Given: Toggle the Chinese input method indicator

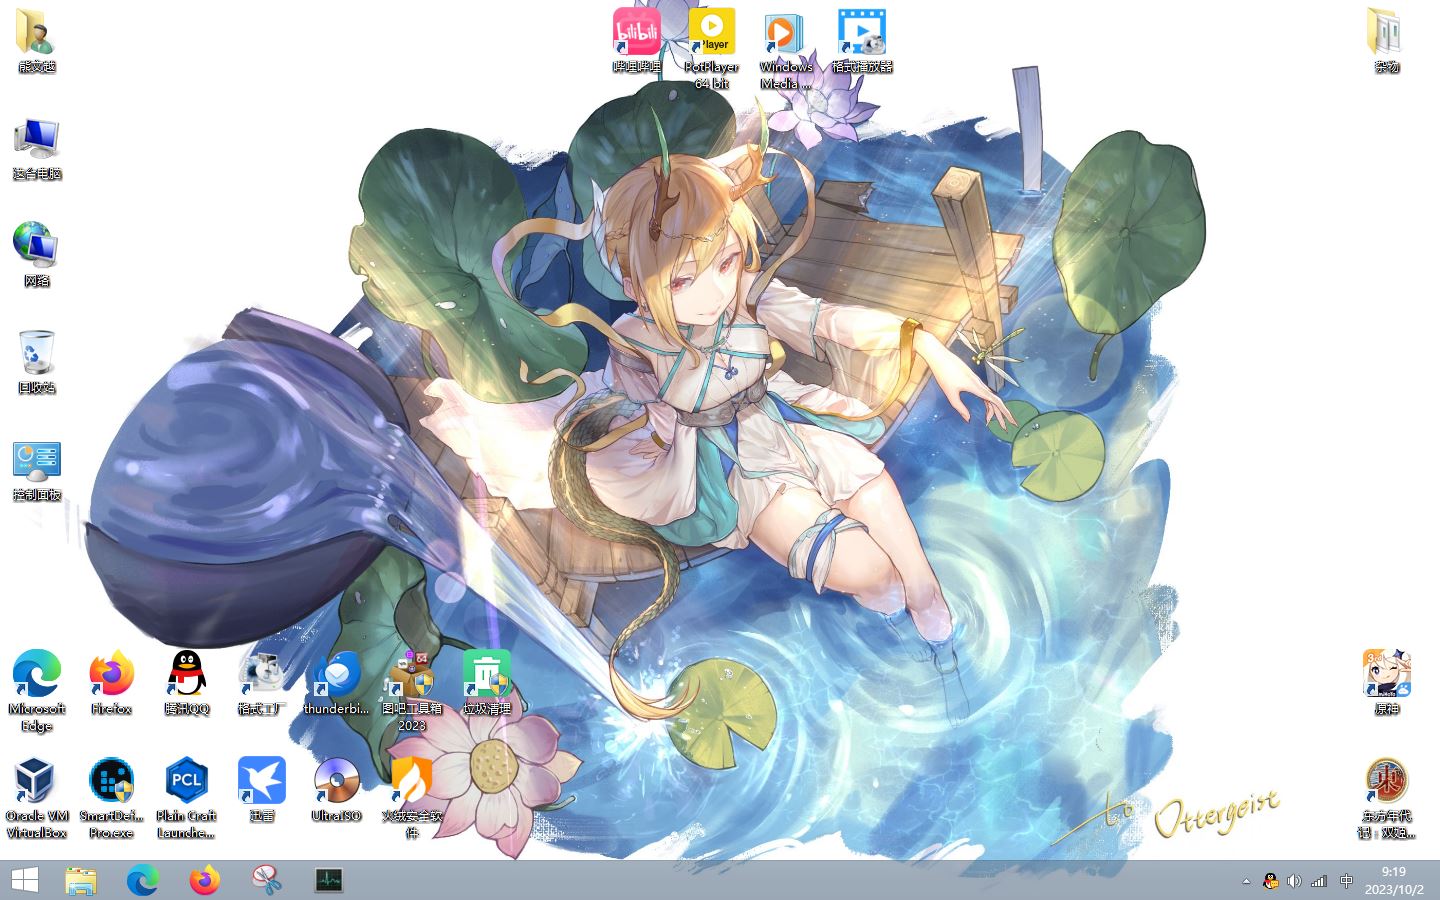Looking at the screenshot, I should coord(1346,881).
